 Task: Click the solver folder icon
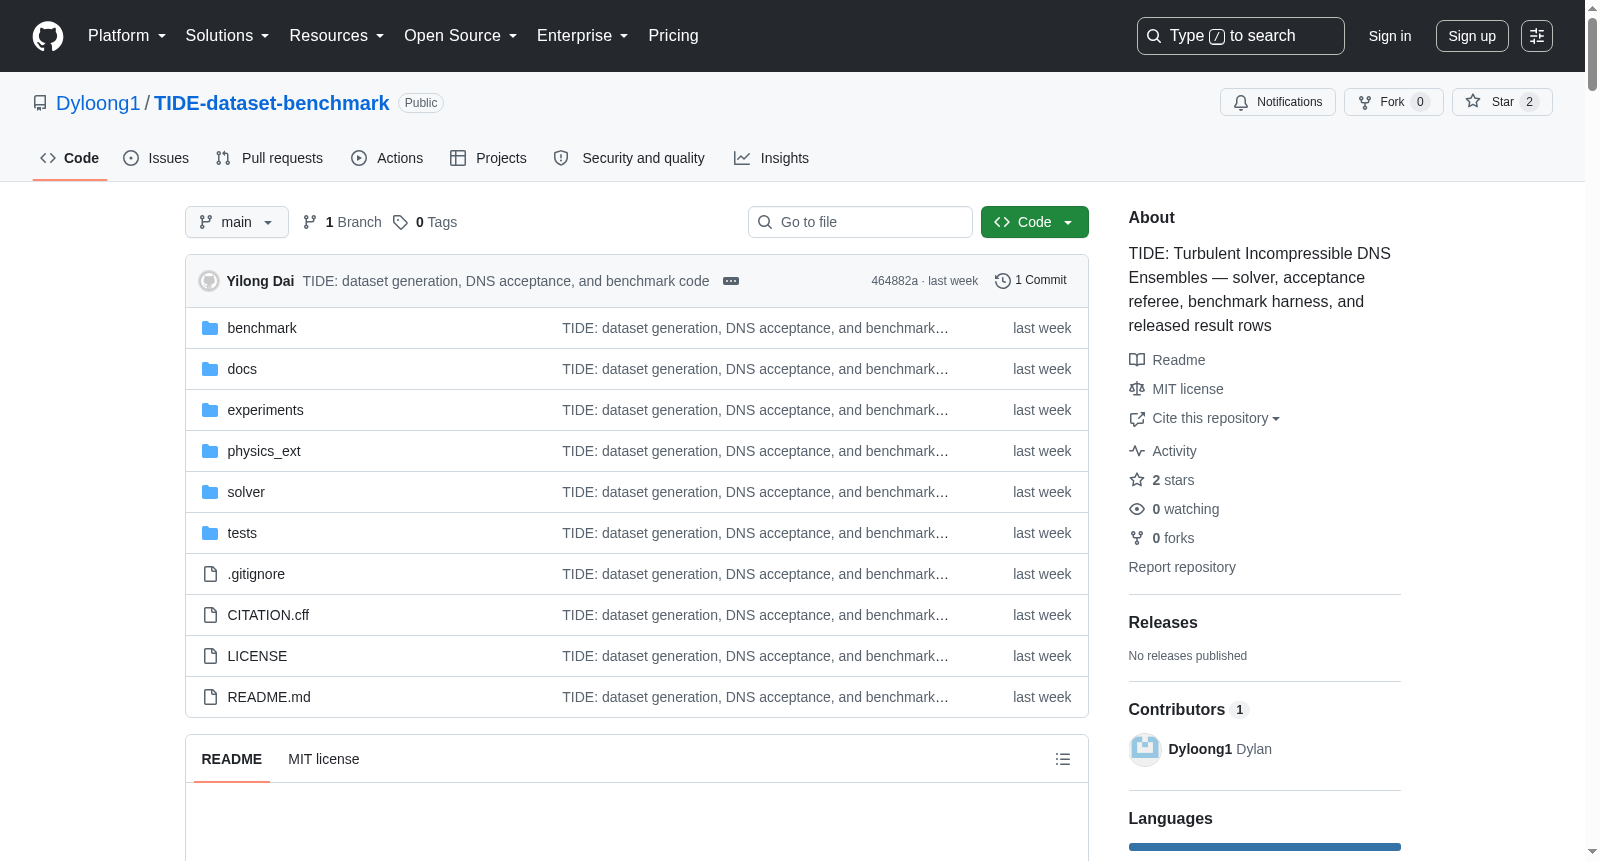(x=210, y=492)
